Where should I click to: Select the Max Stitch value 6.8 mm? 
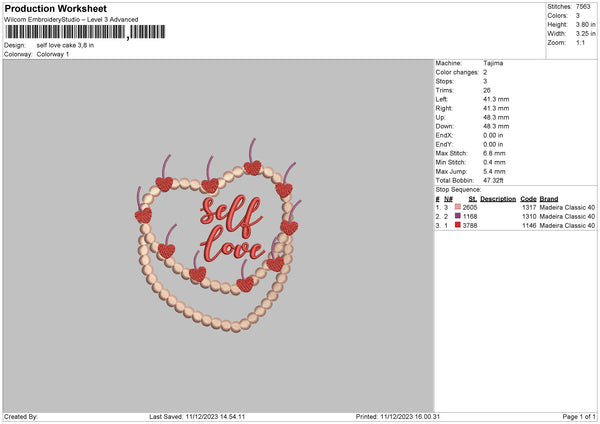494,153
